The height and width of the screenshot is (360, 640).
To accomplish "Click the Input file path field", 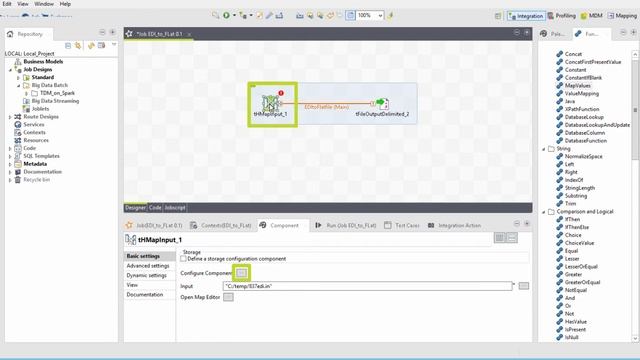I will [367, 286].
